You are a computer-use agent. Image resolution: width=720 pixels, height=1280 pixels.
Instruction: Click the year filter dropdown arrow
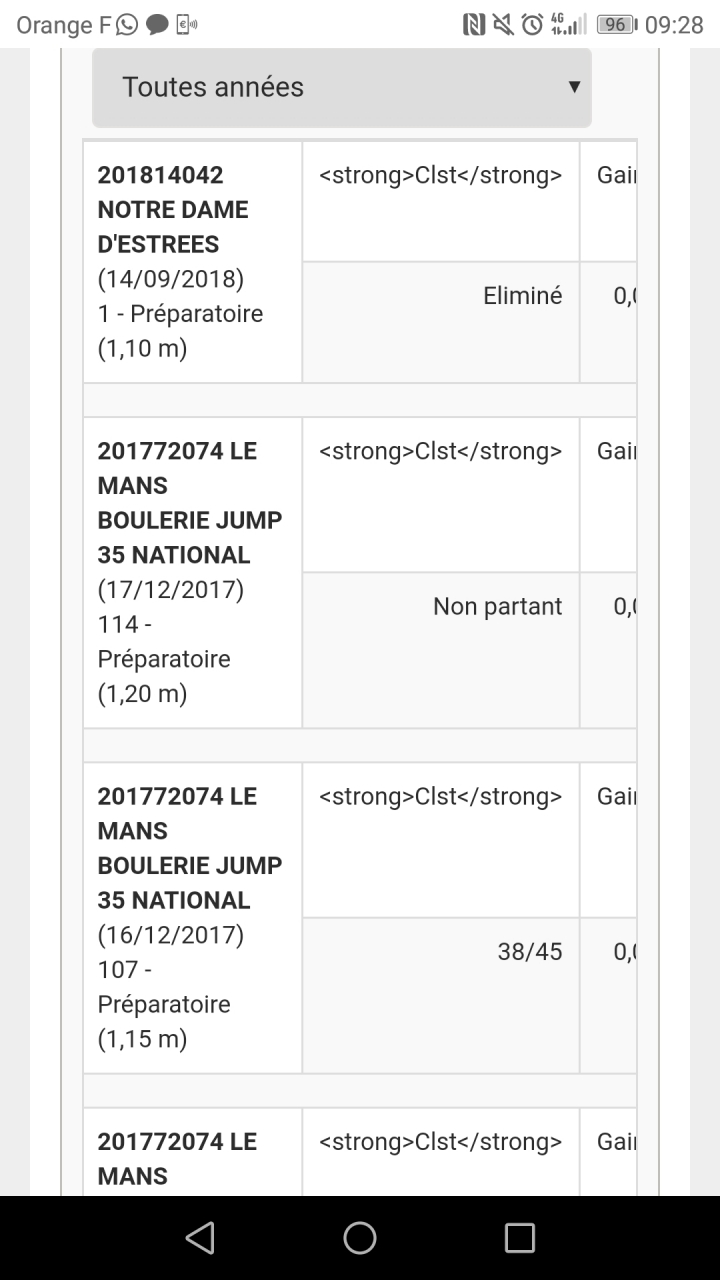tap(574, 87)
